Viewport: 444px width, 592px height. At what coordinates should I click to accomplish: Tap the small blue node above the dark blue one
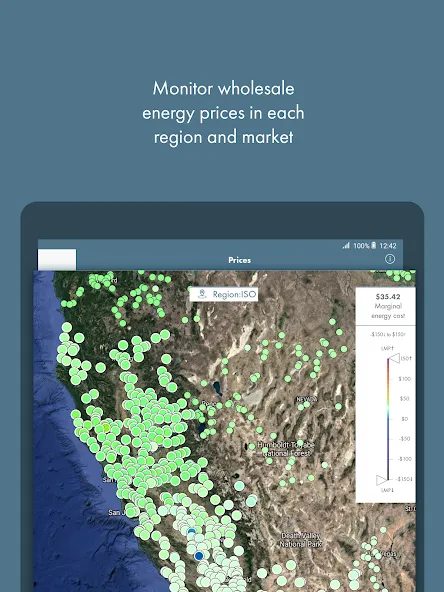coord(192,532)
